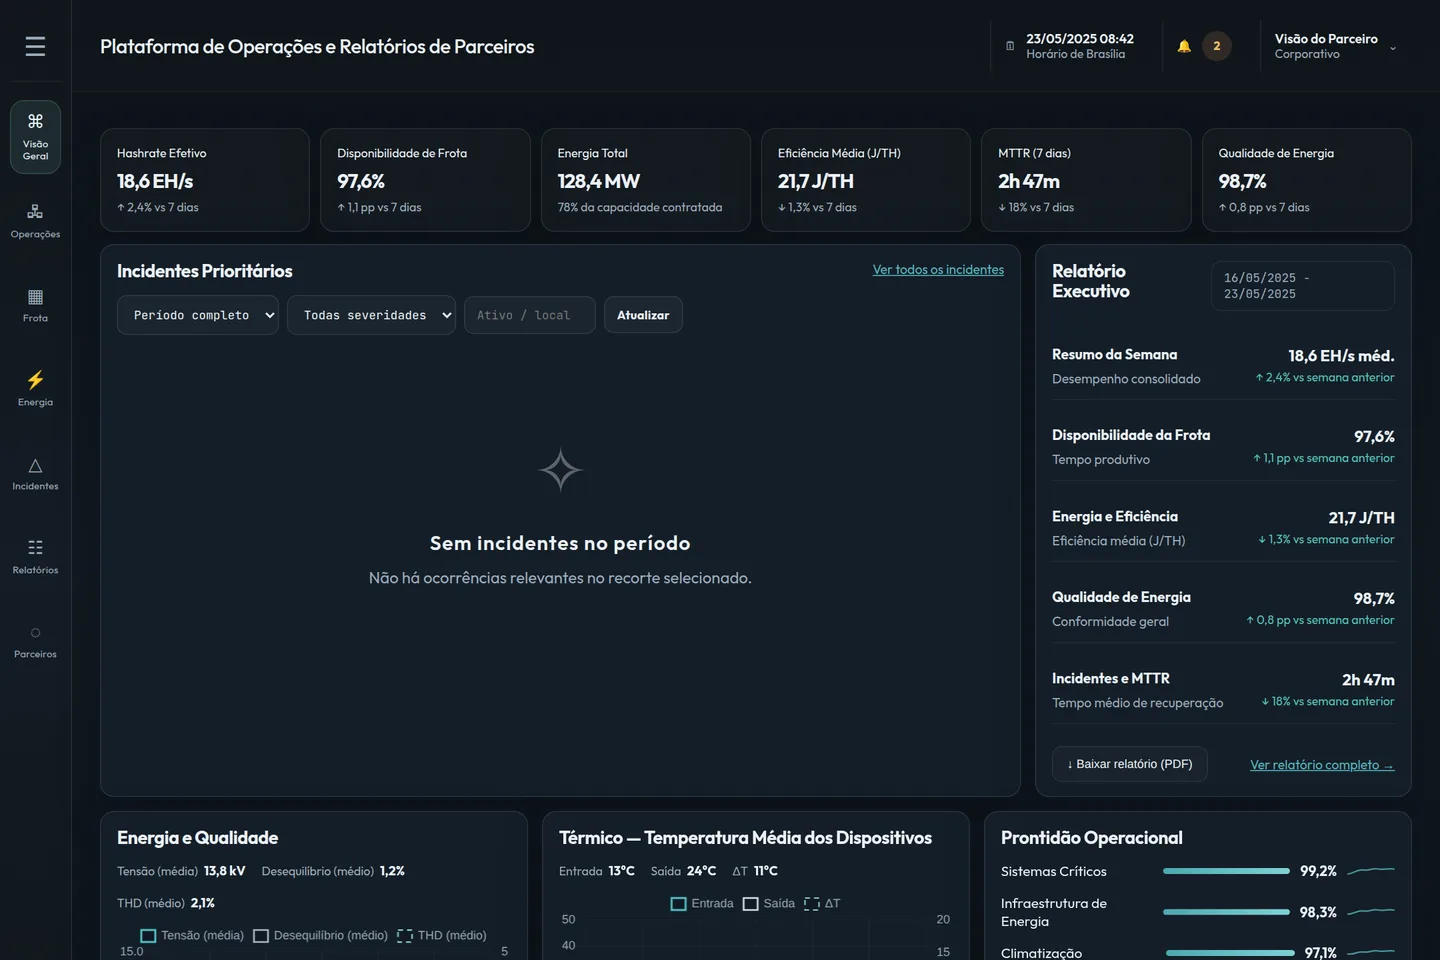
Task: Toggle Entrada series in thermal chart
Action: 702,904
